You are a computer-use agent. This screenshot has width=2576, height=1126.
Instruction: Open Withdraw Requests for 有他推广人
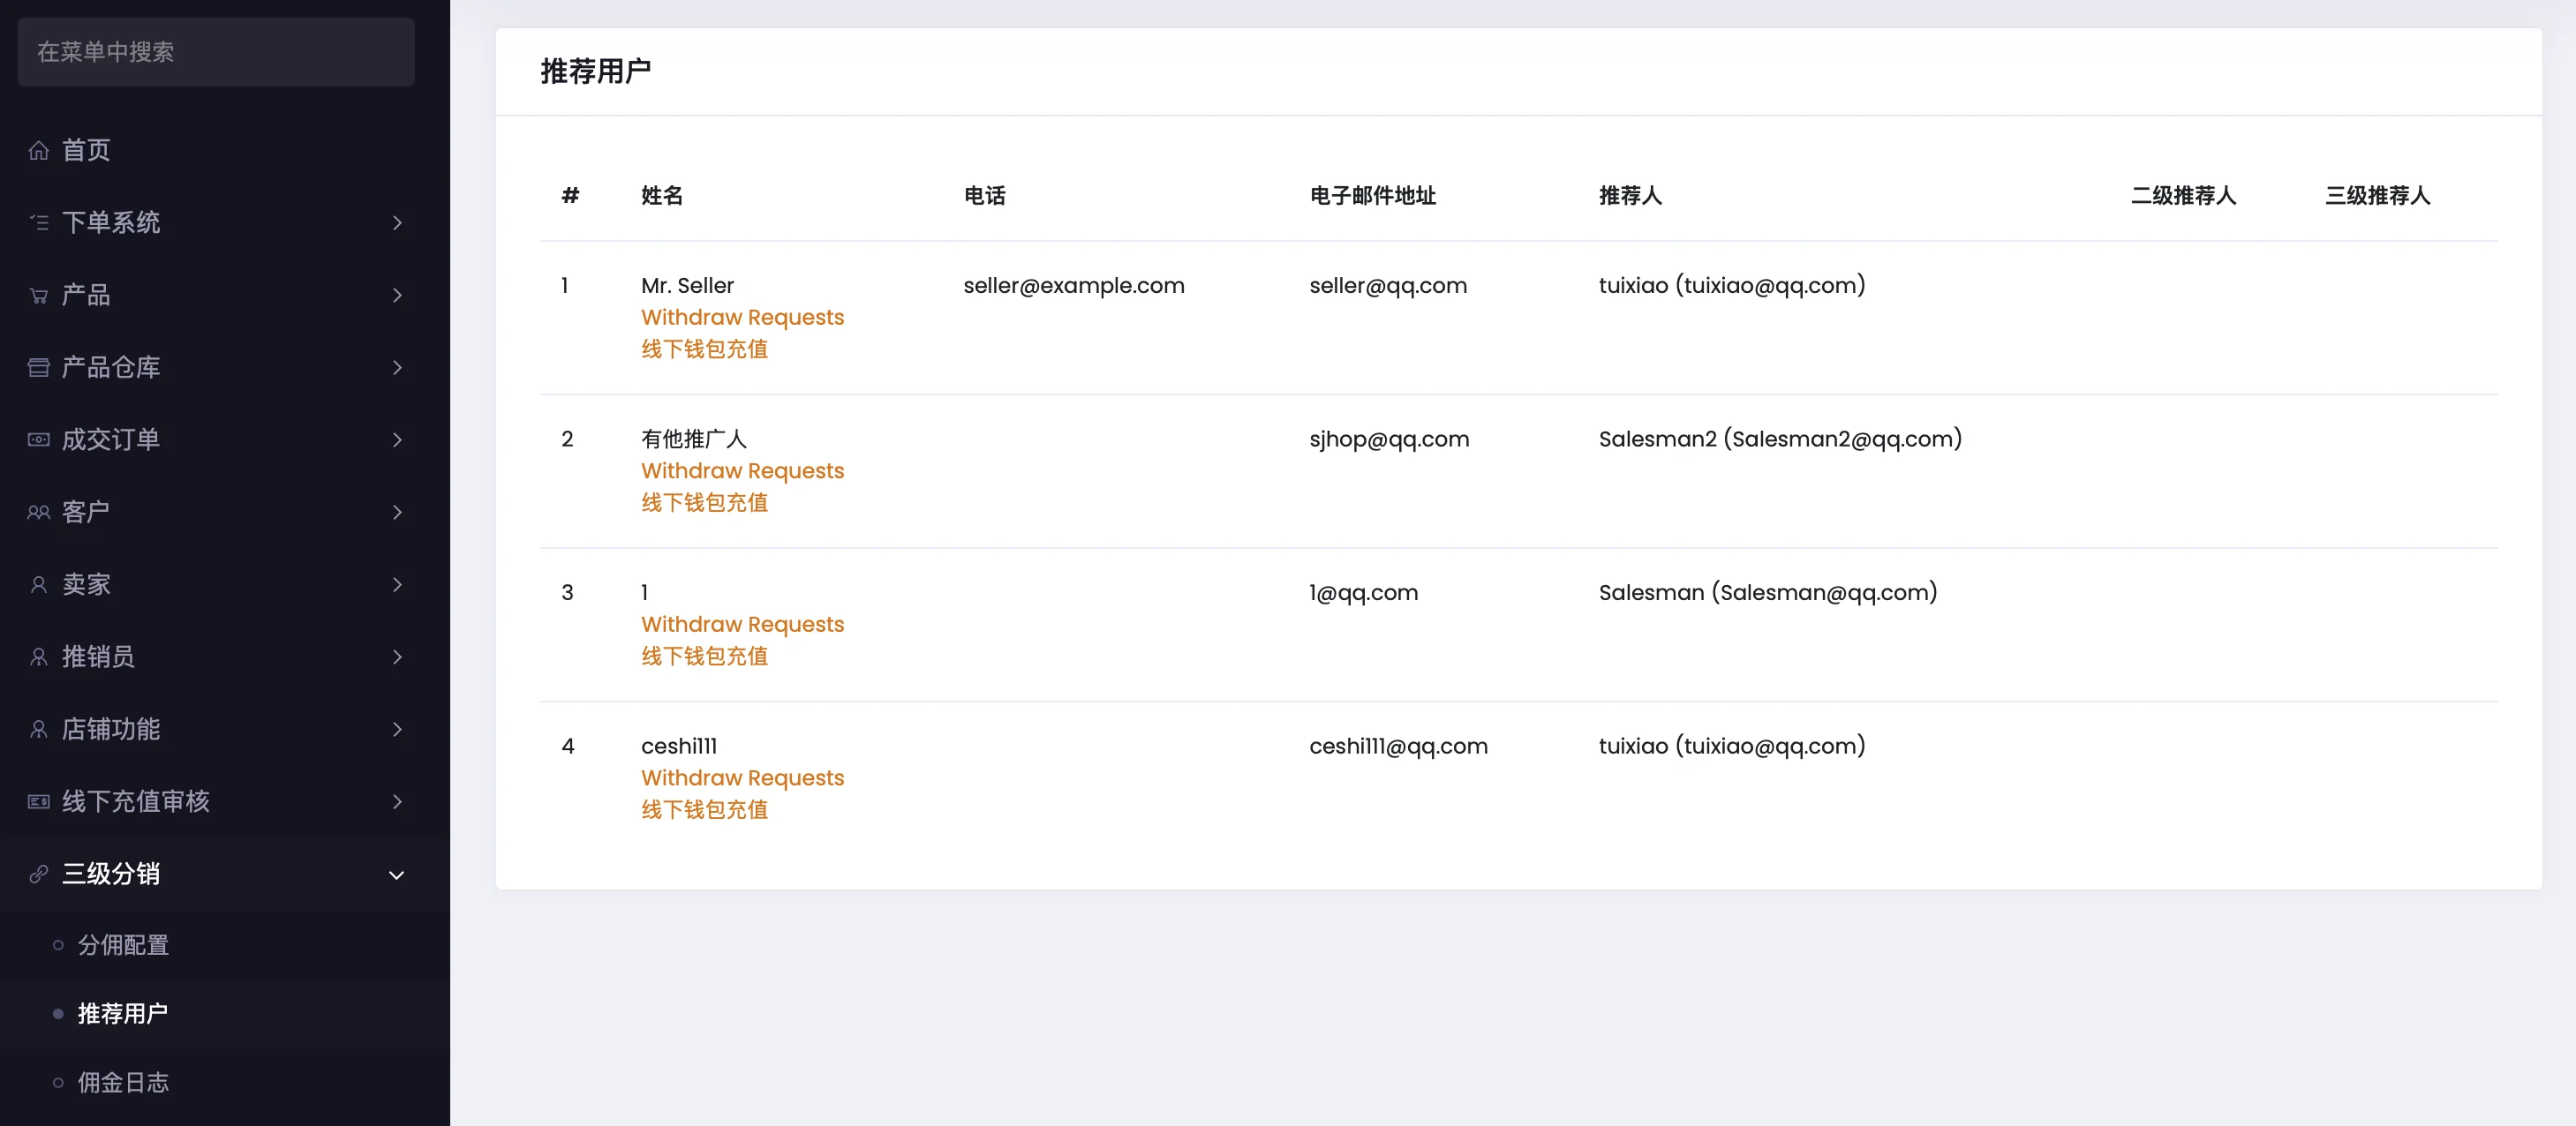tap(742, 471)
